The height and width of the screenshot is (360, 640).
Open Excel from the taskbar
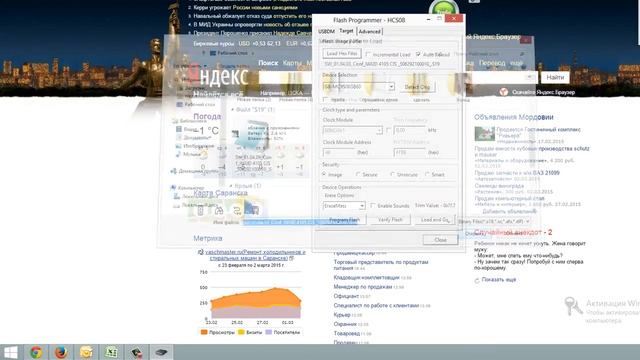111,352
